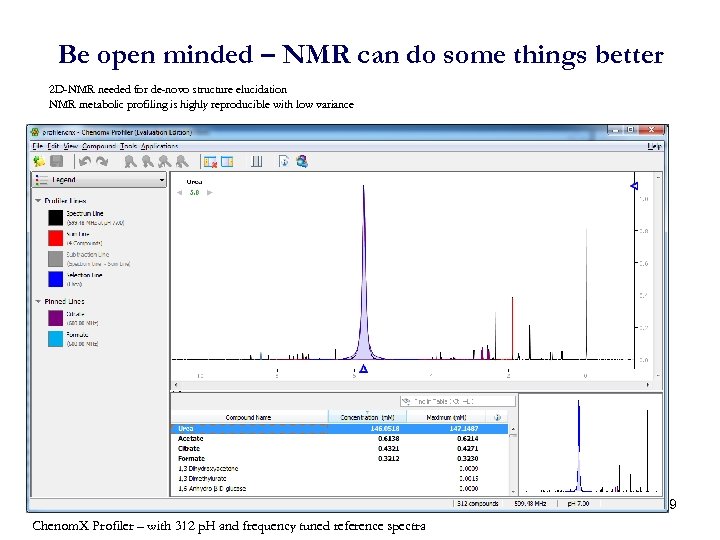Select the 1,3-Dimethylurate row

pyautogui.click(x=340, y=478)
